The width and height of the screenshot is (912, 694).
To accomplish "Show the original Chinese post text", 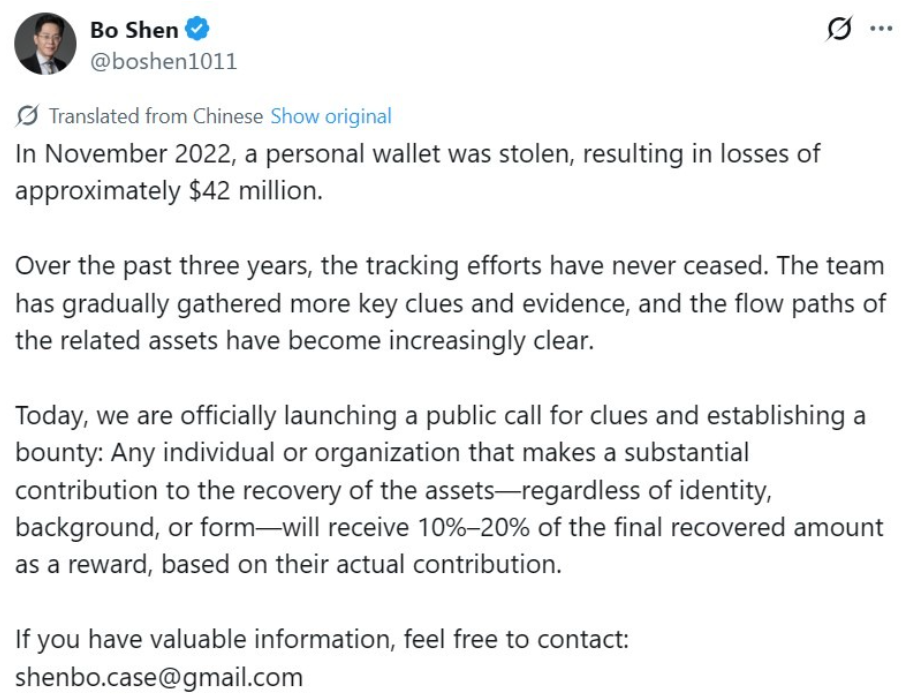I will pos(331,116).
